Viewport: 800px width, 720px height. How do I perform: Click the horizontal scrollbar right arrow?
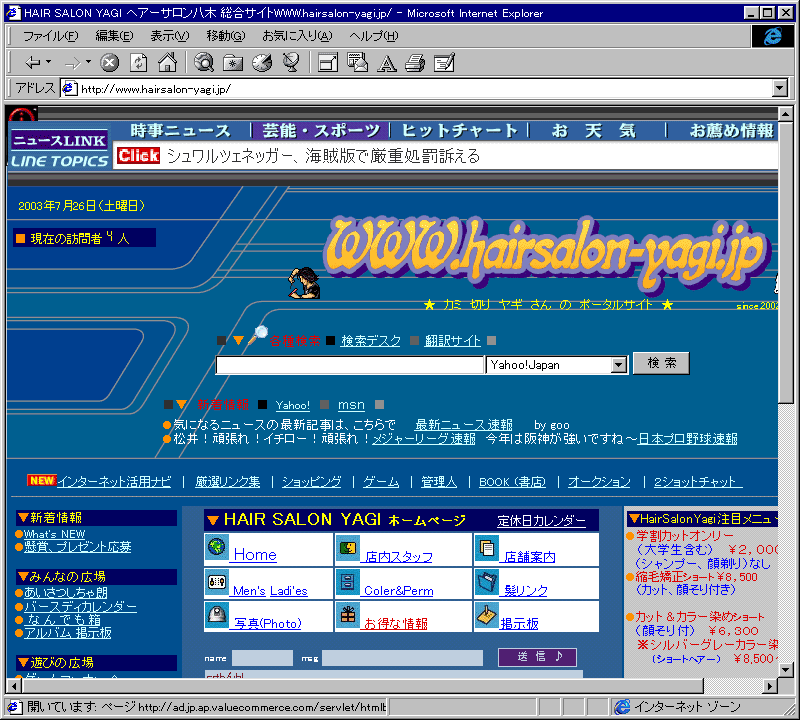[770, 686]
